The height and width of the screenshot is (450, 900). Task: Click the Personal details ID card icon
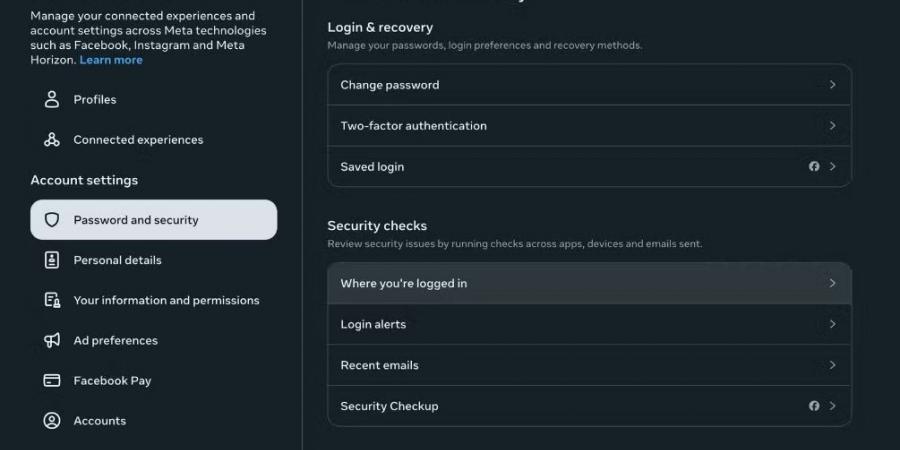tap(52, 260)
